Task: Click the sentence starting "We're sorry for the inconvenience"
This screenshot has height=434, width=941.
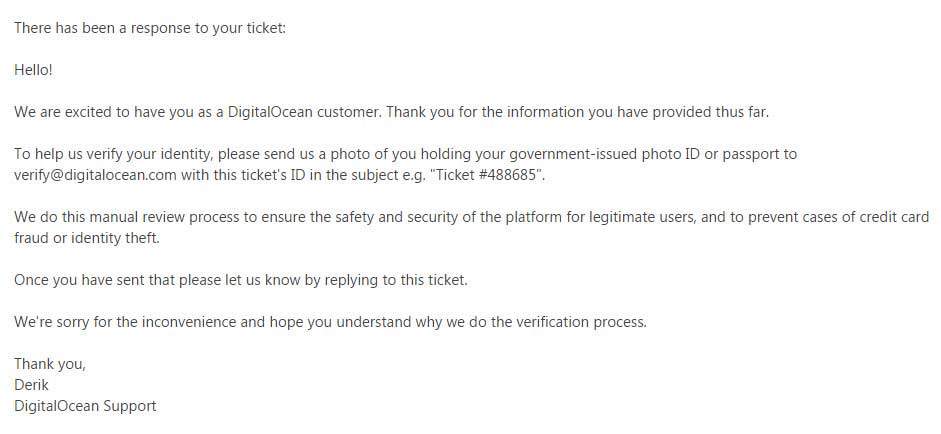Action: 331,322
